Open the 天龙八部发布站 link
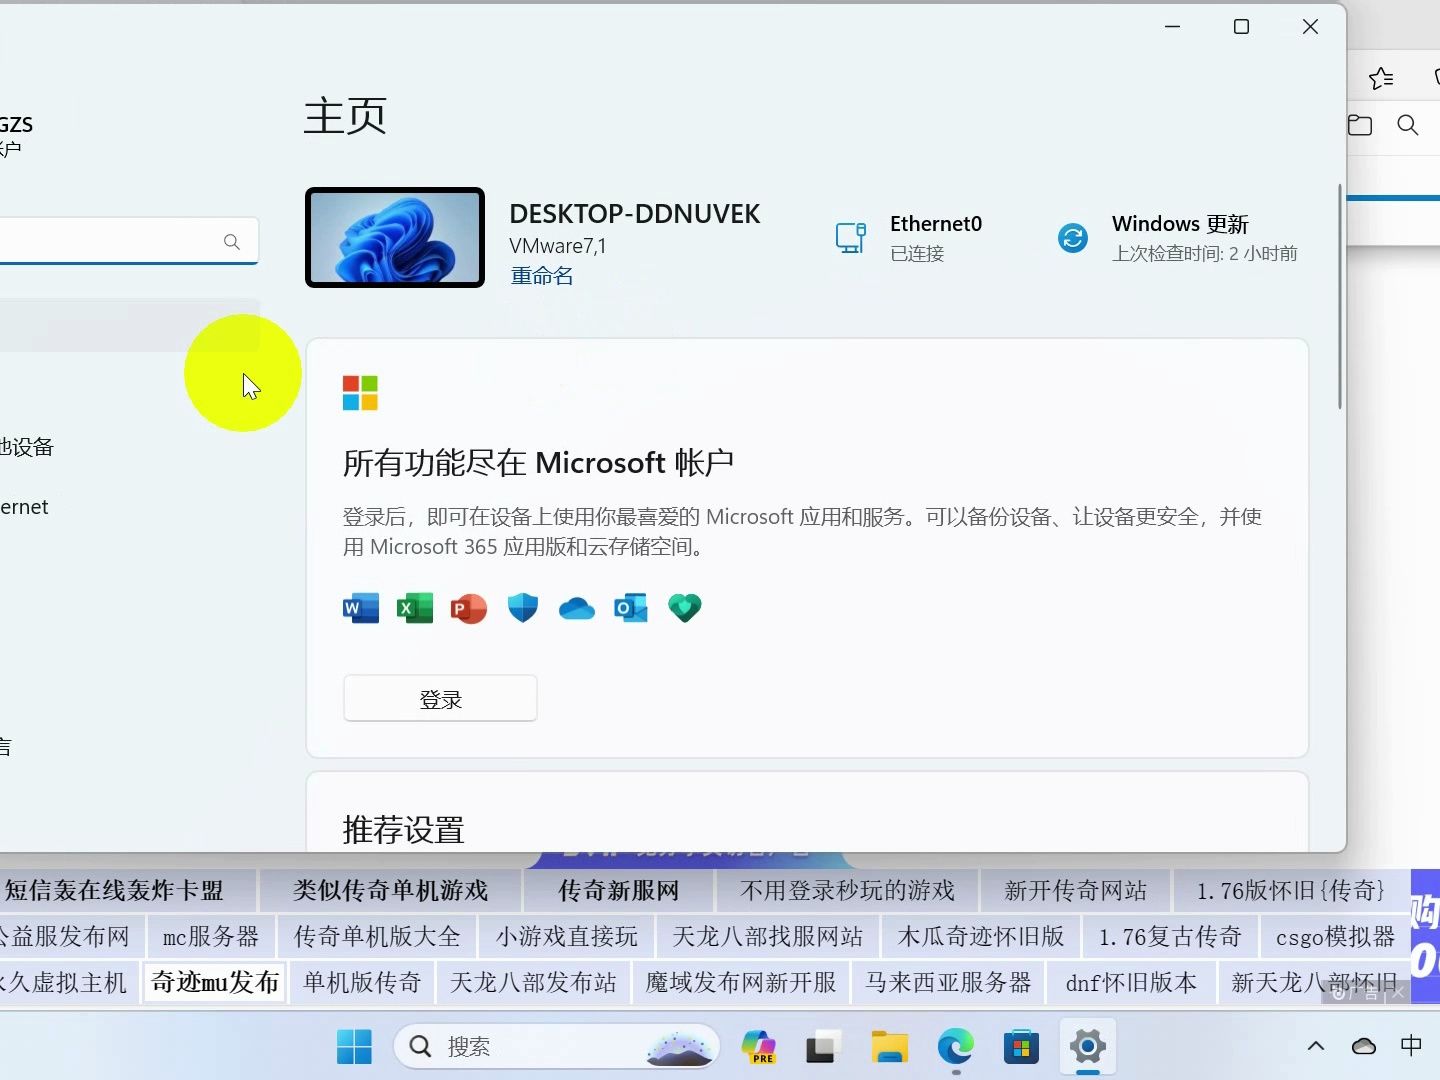The image size is (1440, 1080). click(533, 982)
